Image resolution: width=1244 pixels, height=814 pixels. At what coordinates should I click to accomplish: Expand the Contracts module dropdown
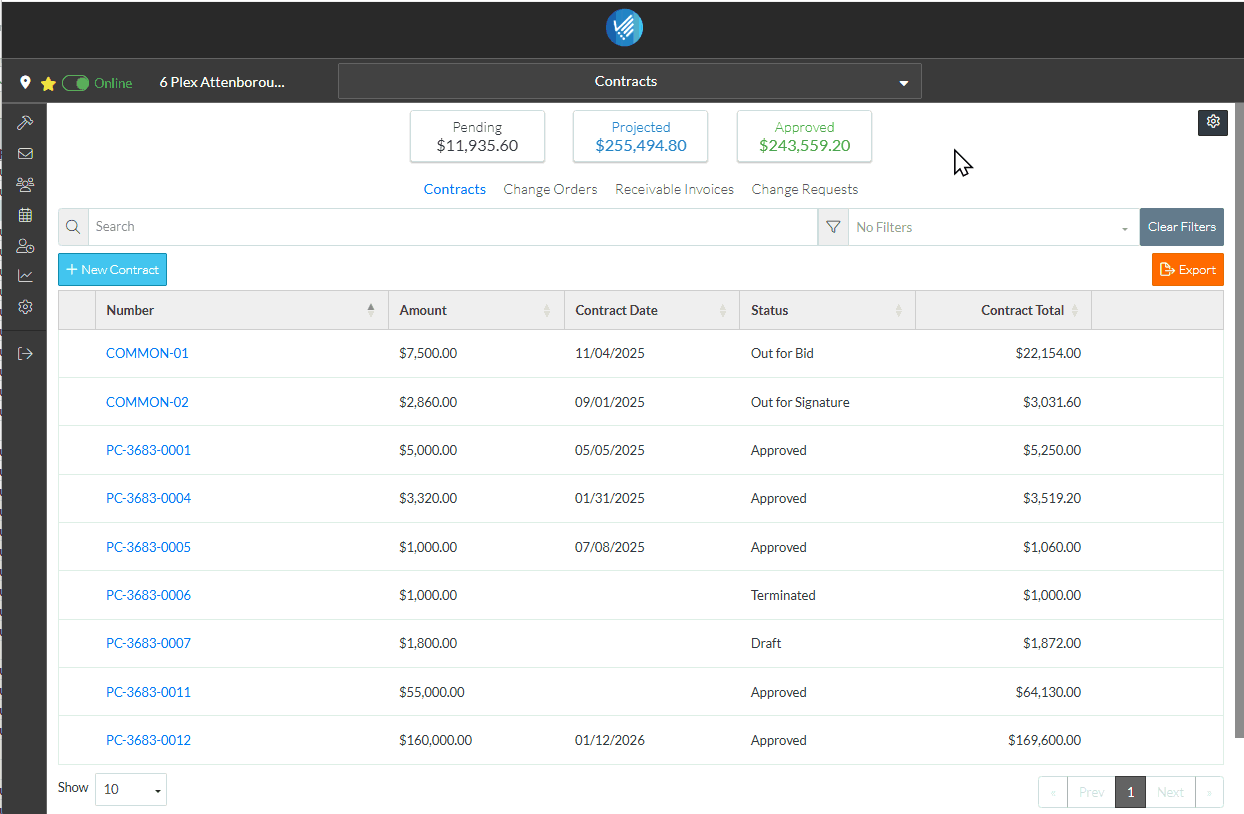[629, 82]
